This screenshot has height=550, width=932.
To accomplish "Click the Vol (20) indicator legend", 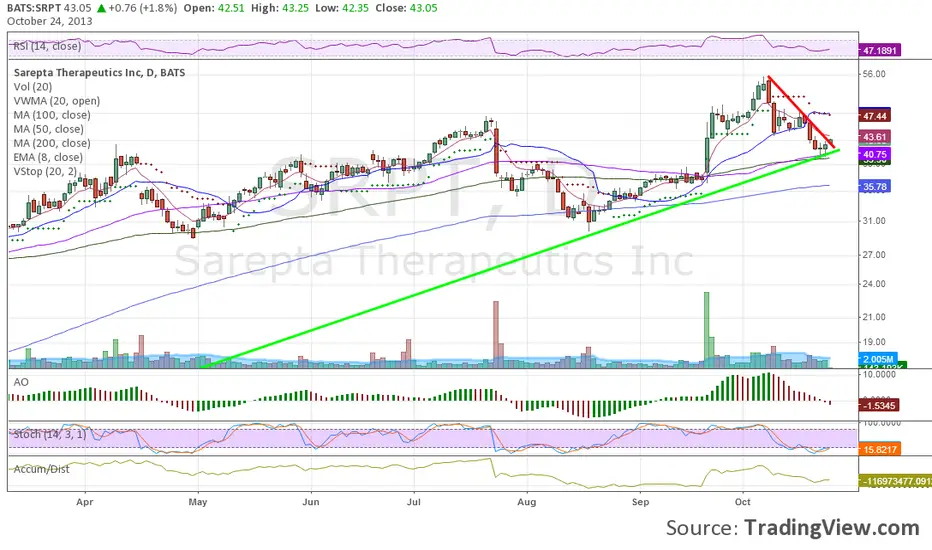I will [33, 87].
